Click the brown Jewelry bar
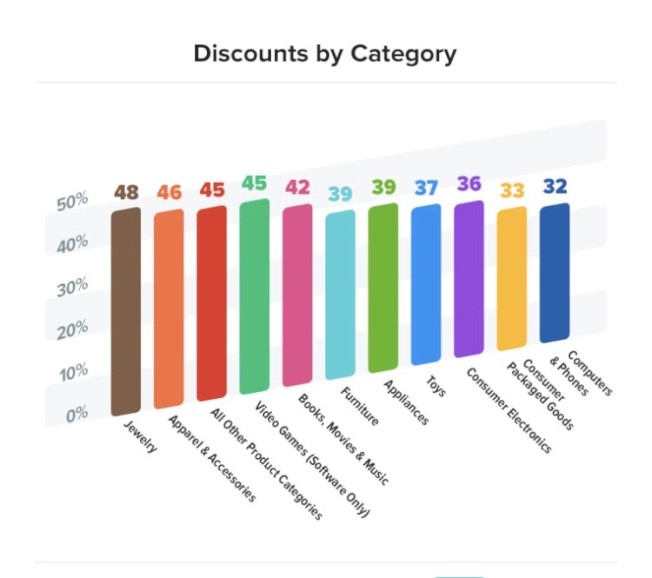The width and height of the screenshot is (652, 578). (125, 312)
